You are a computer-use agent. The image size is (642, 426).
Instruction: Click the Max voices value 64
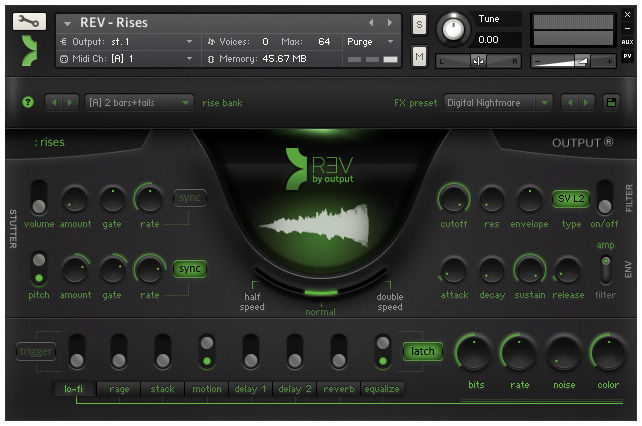click(324, 42)
